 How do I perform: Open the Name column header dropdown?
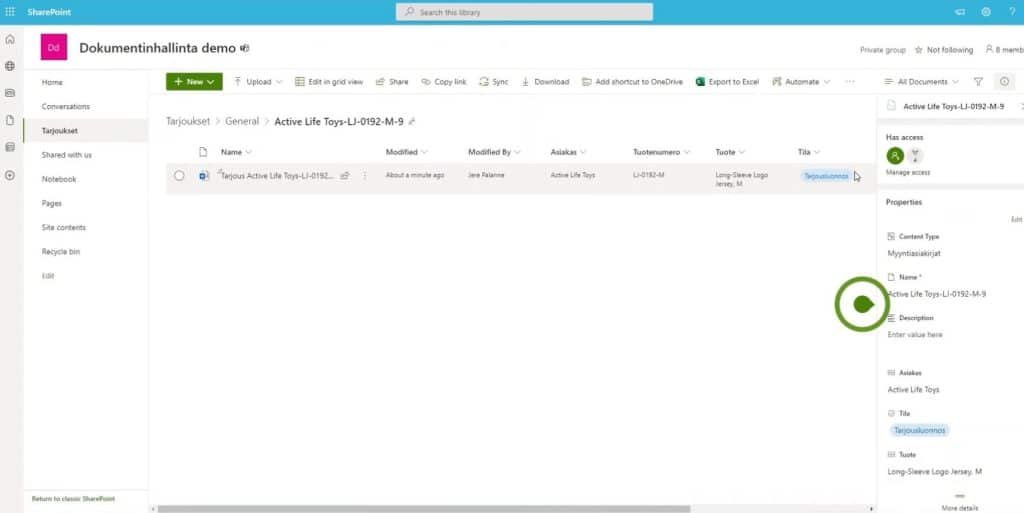tap(236, 152)
